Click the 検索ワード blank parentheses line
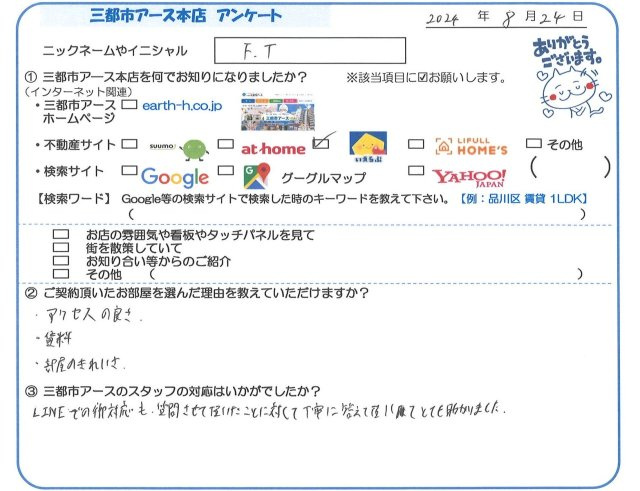The height and width of the screenshot is (491, 640). 357,214
